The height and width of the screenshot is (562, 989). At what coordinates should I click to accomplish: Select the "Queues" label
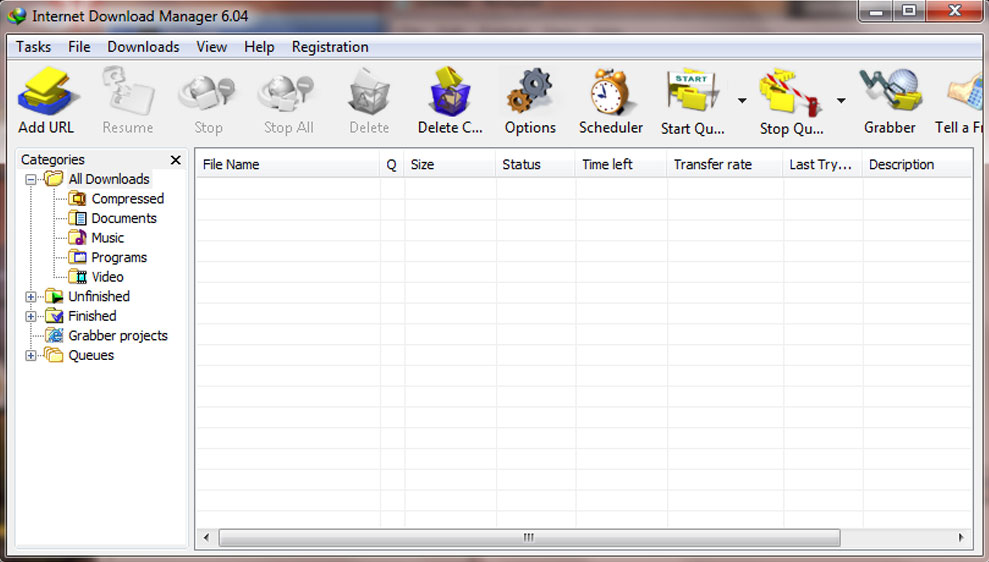[x=91, y=355]
